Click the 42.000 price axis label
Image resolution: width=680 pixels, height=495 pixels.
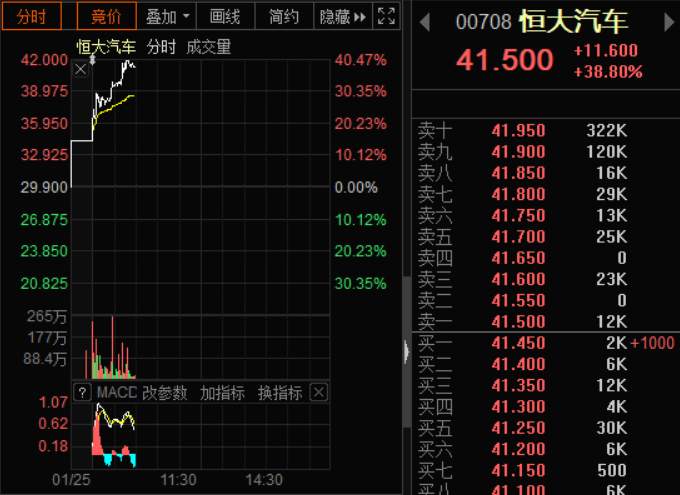44,60
